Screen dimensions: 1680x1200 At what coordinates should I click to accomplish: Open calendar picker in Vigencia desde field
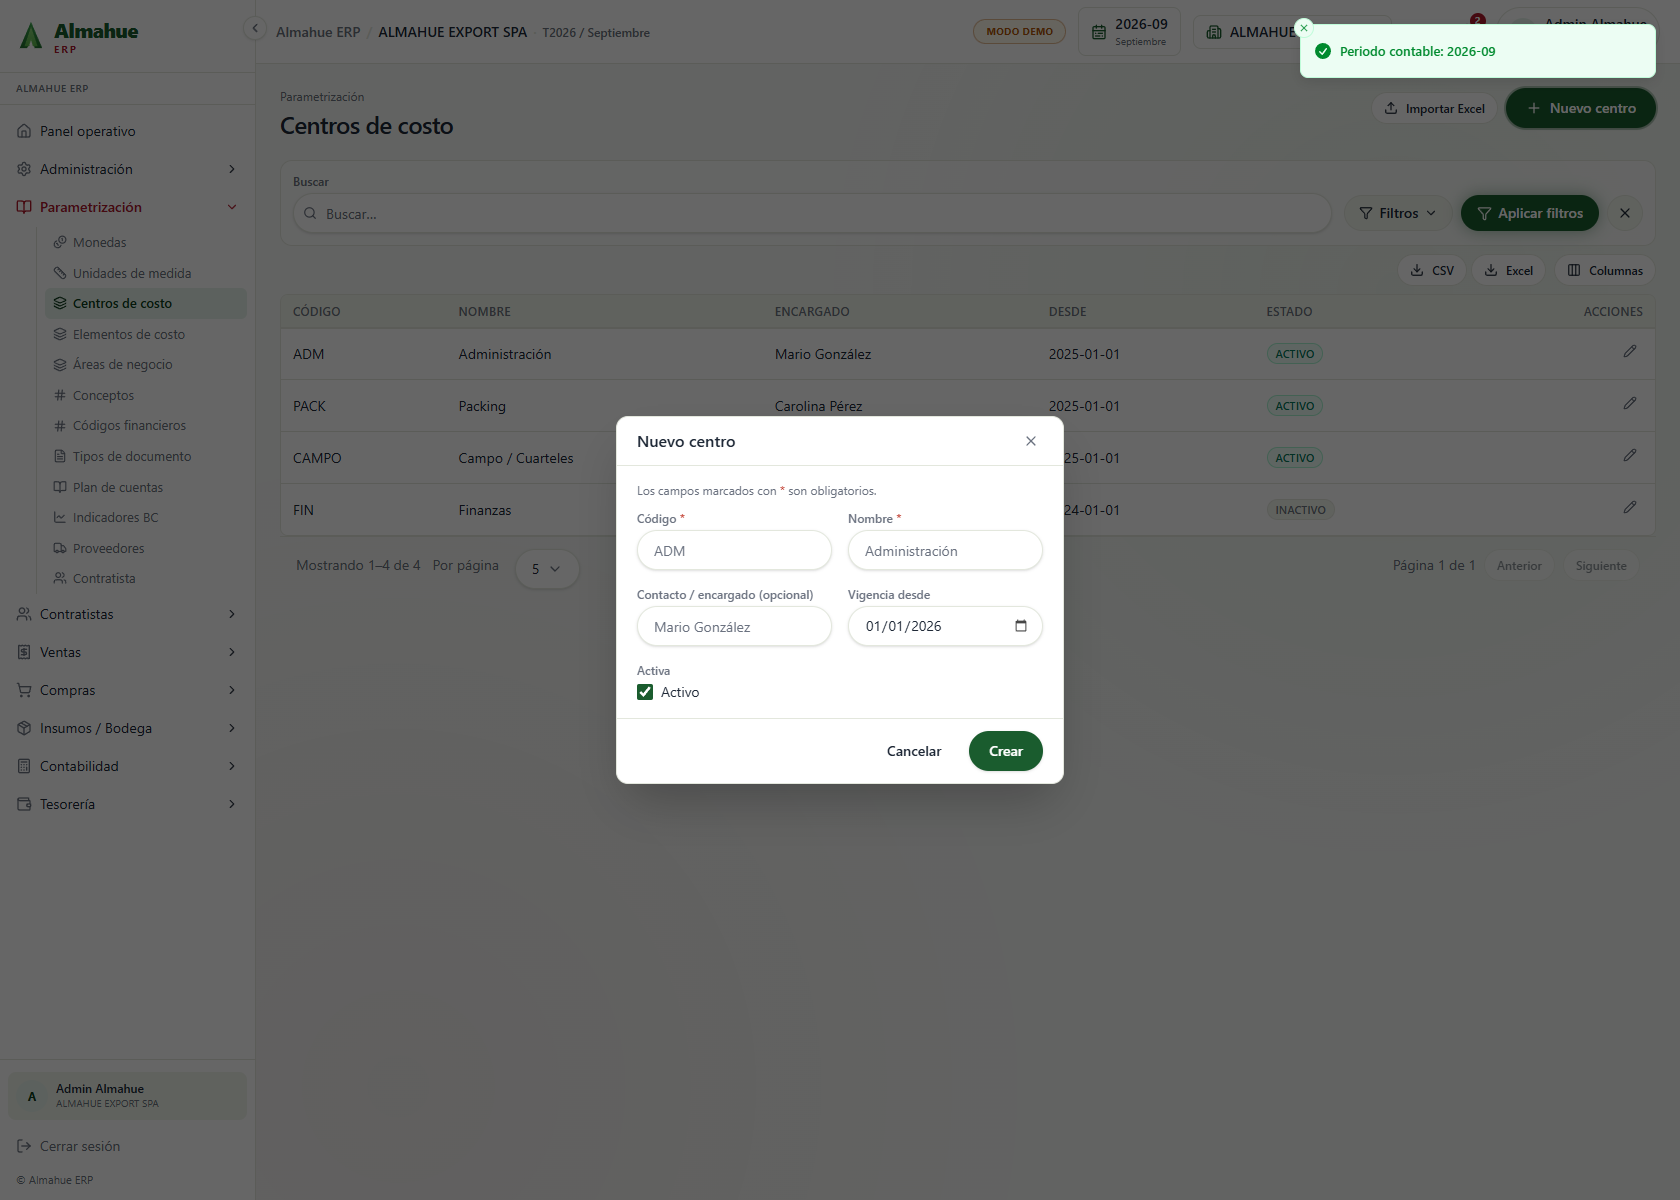[1021, 626]
